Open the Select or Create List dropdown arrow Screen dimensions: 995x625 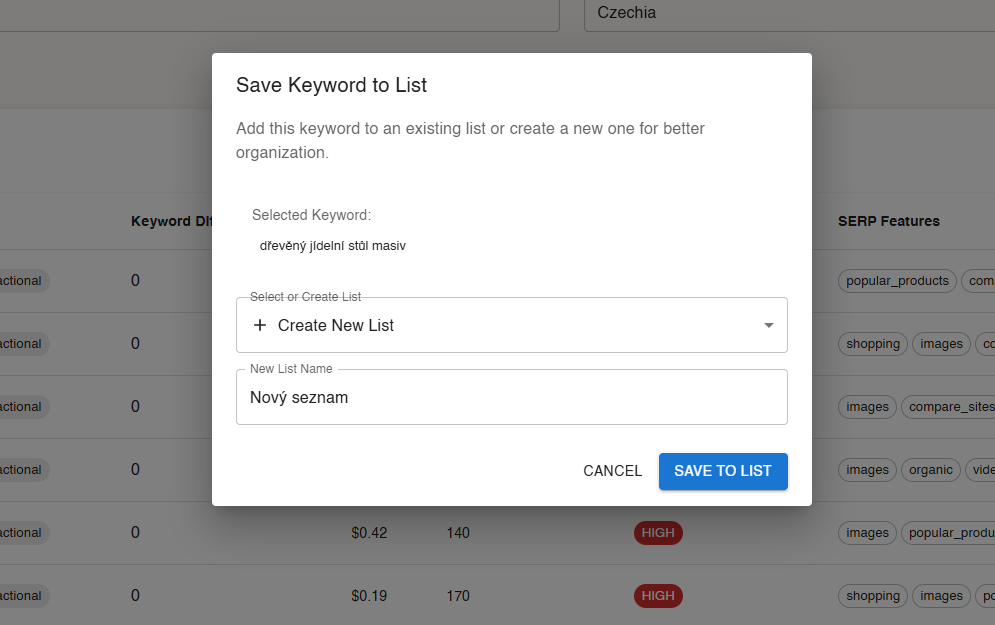coord(768,325)
